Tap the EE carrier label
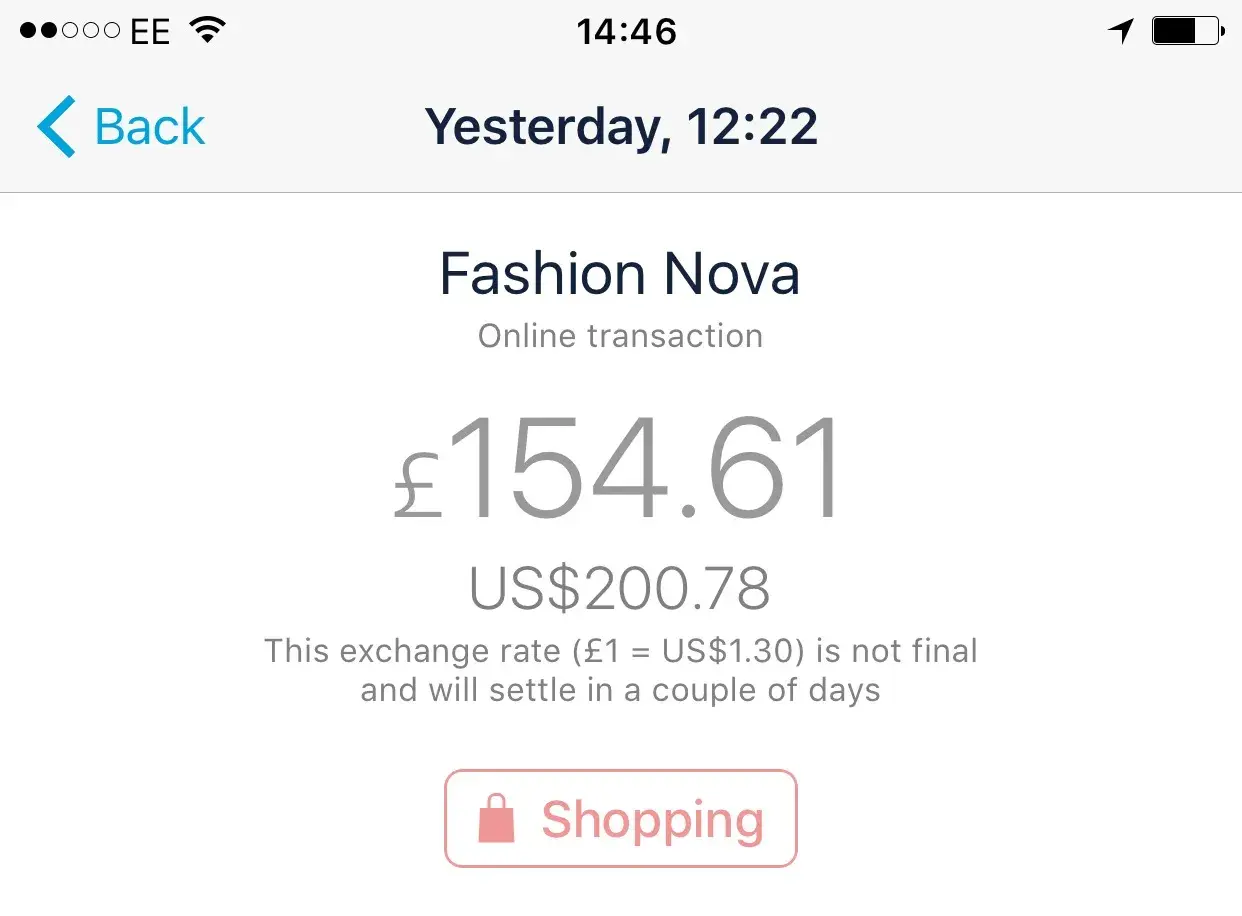 click(150, 32)
